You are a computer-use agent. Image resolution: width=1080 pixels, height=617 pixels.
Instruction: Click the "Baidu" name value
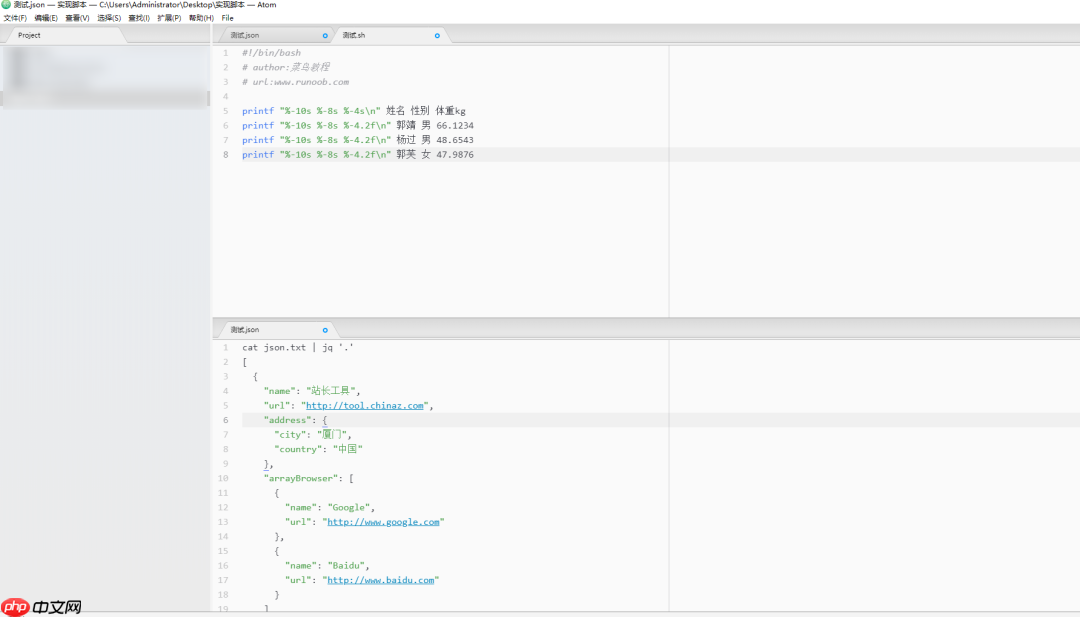click(346, 565)
